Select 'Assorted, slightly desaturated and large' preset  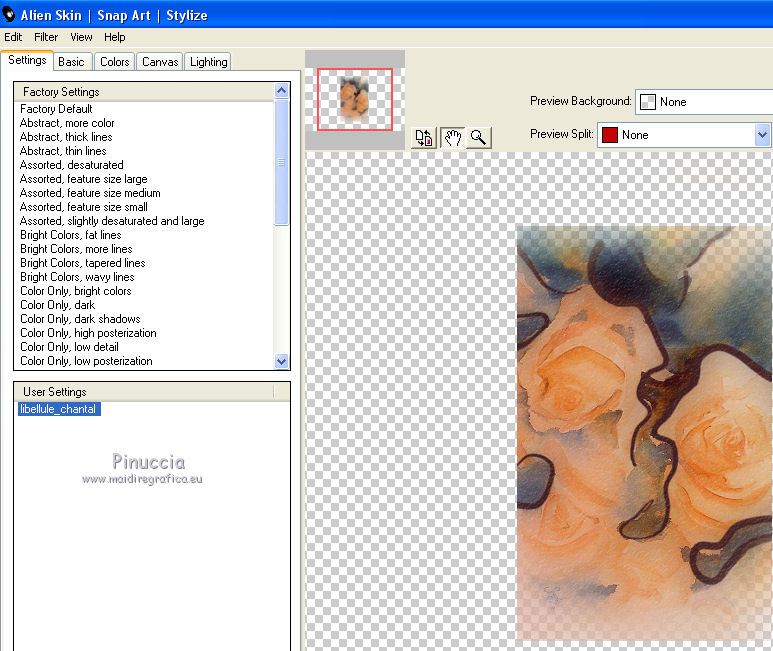click(x=112, y=221)
